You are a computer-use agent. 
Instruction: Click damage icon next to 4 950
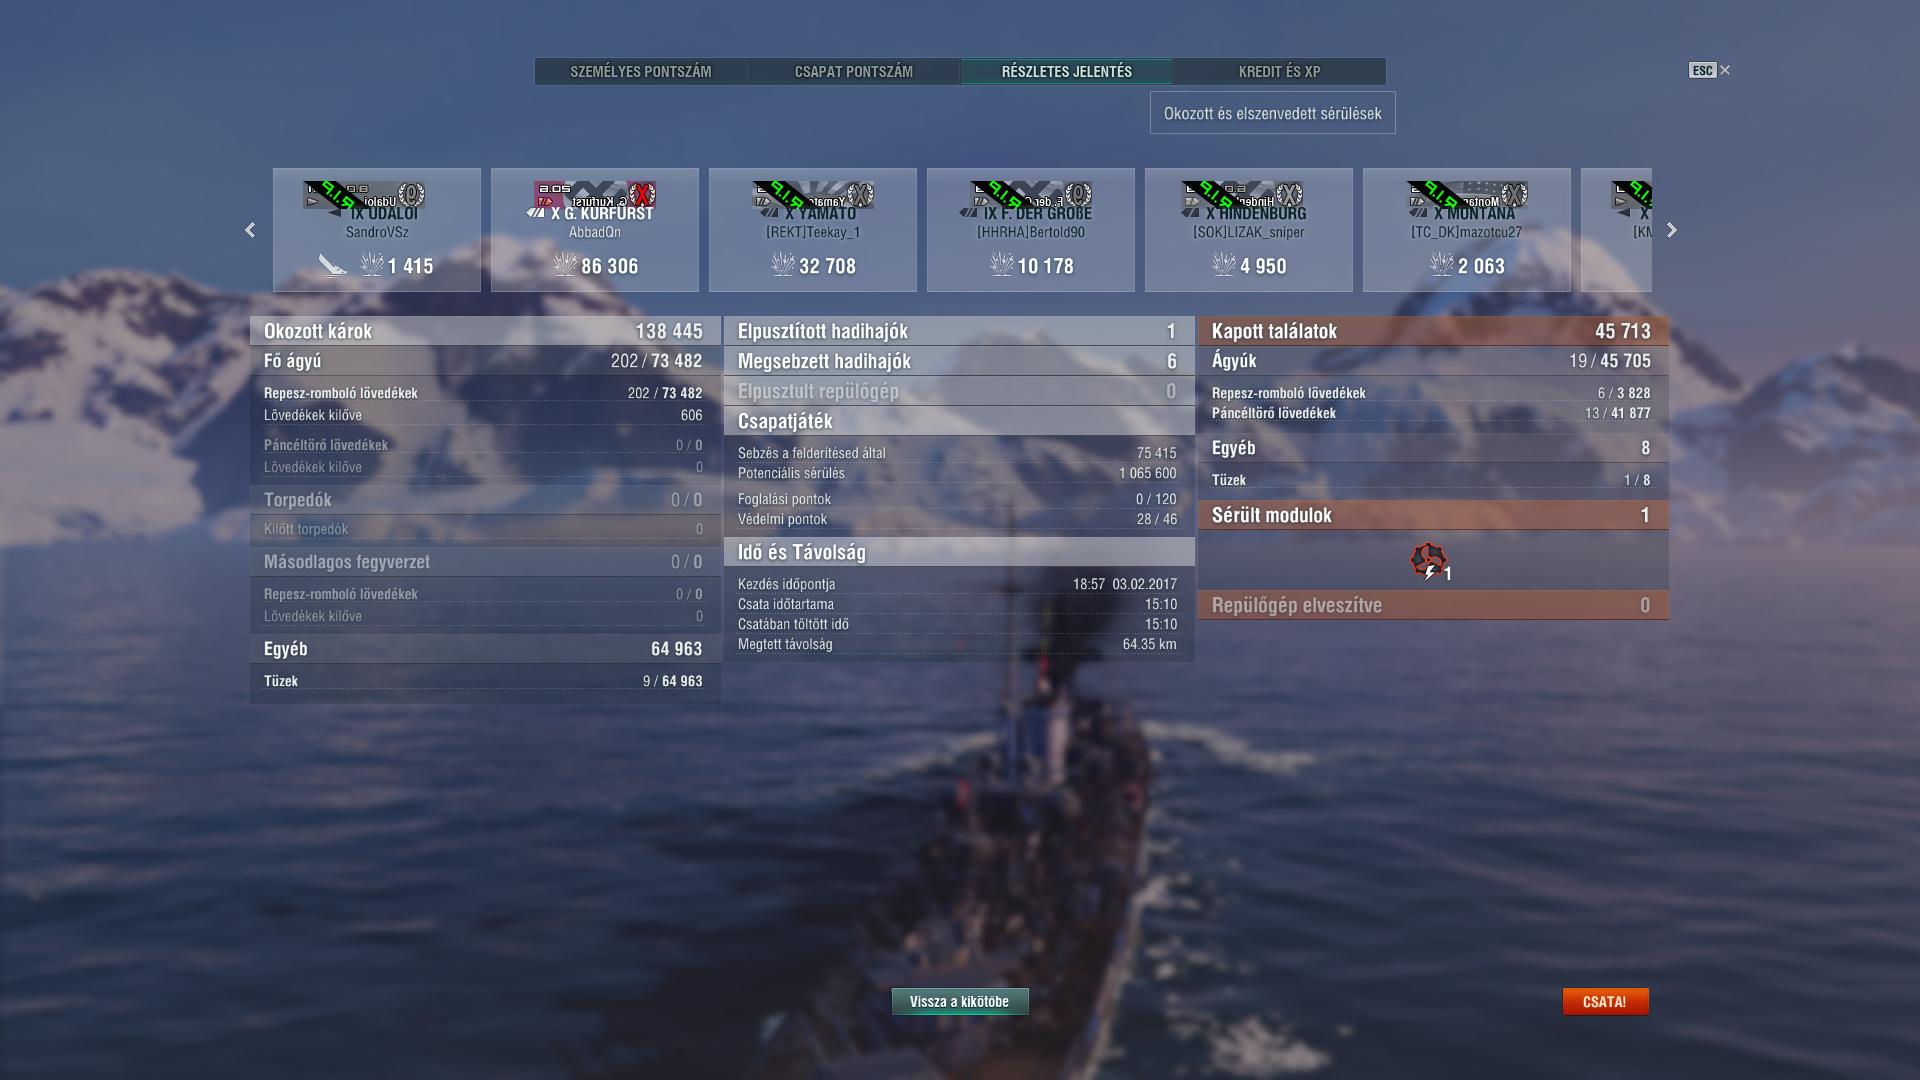tap(1223, 265)
